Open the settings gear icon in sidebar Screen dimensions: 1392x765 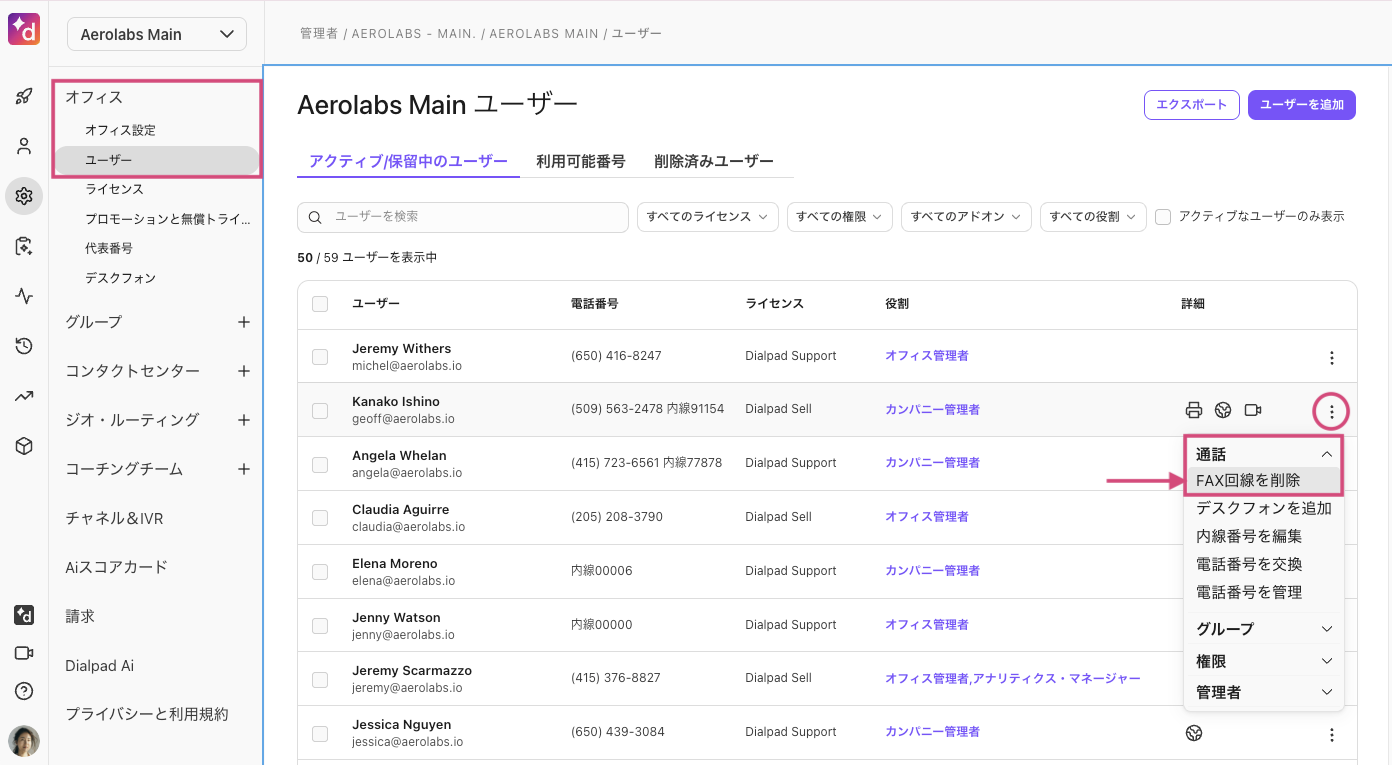click(x=24, y=196)
